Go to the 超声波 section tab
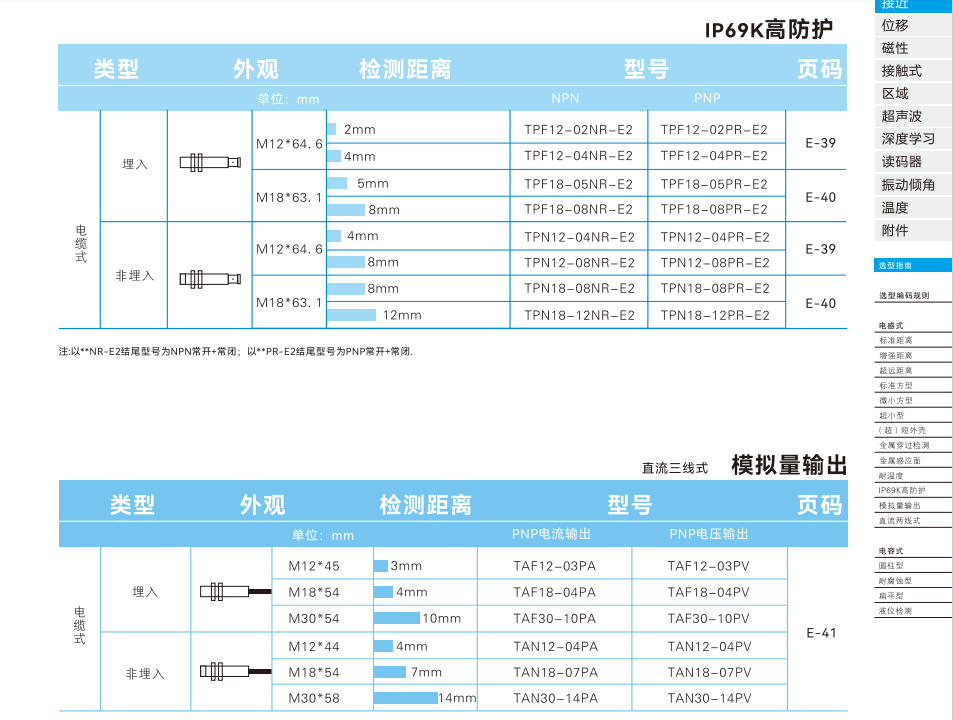Screen dimensions: 953x720 901,116
